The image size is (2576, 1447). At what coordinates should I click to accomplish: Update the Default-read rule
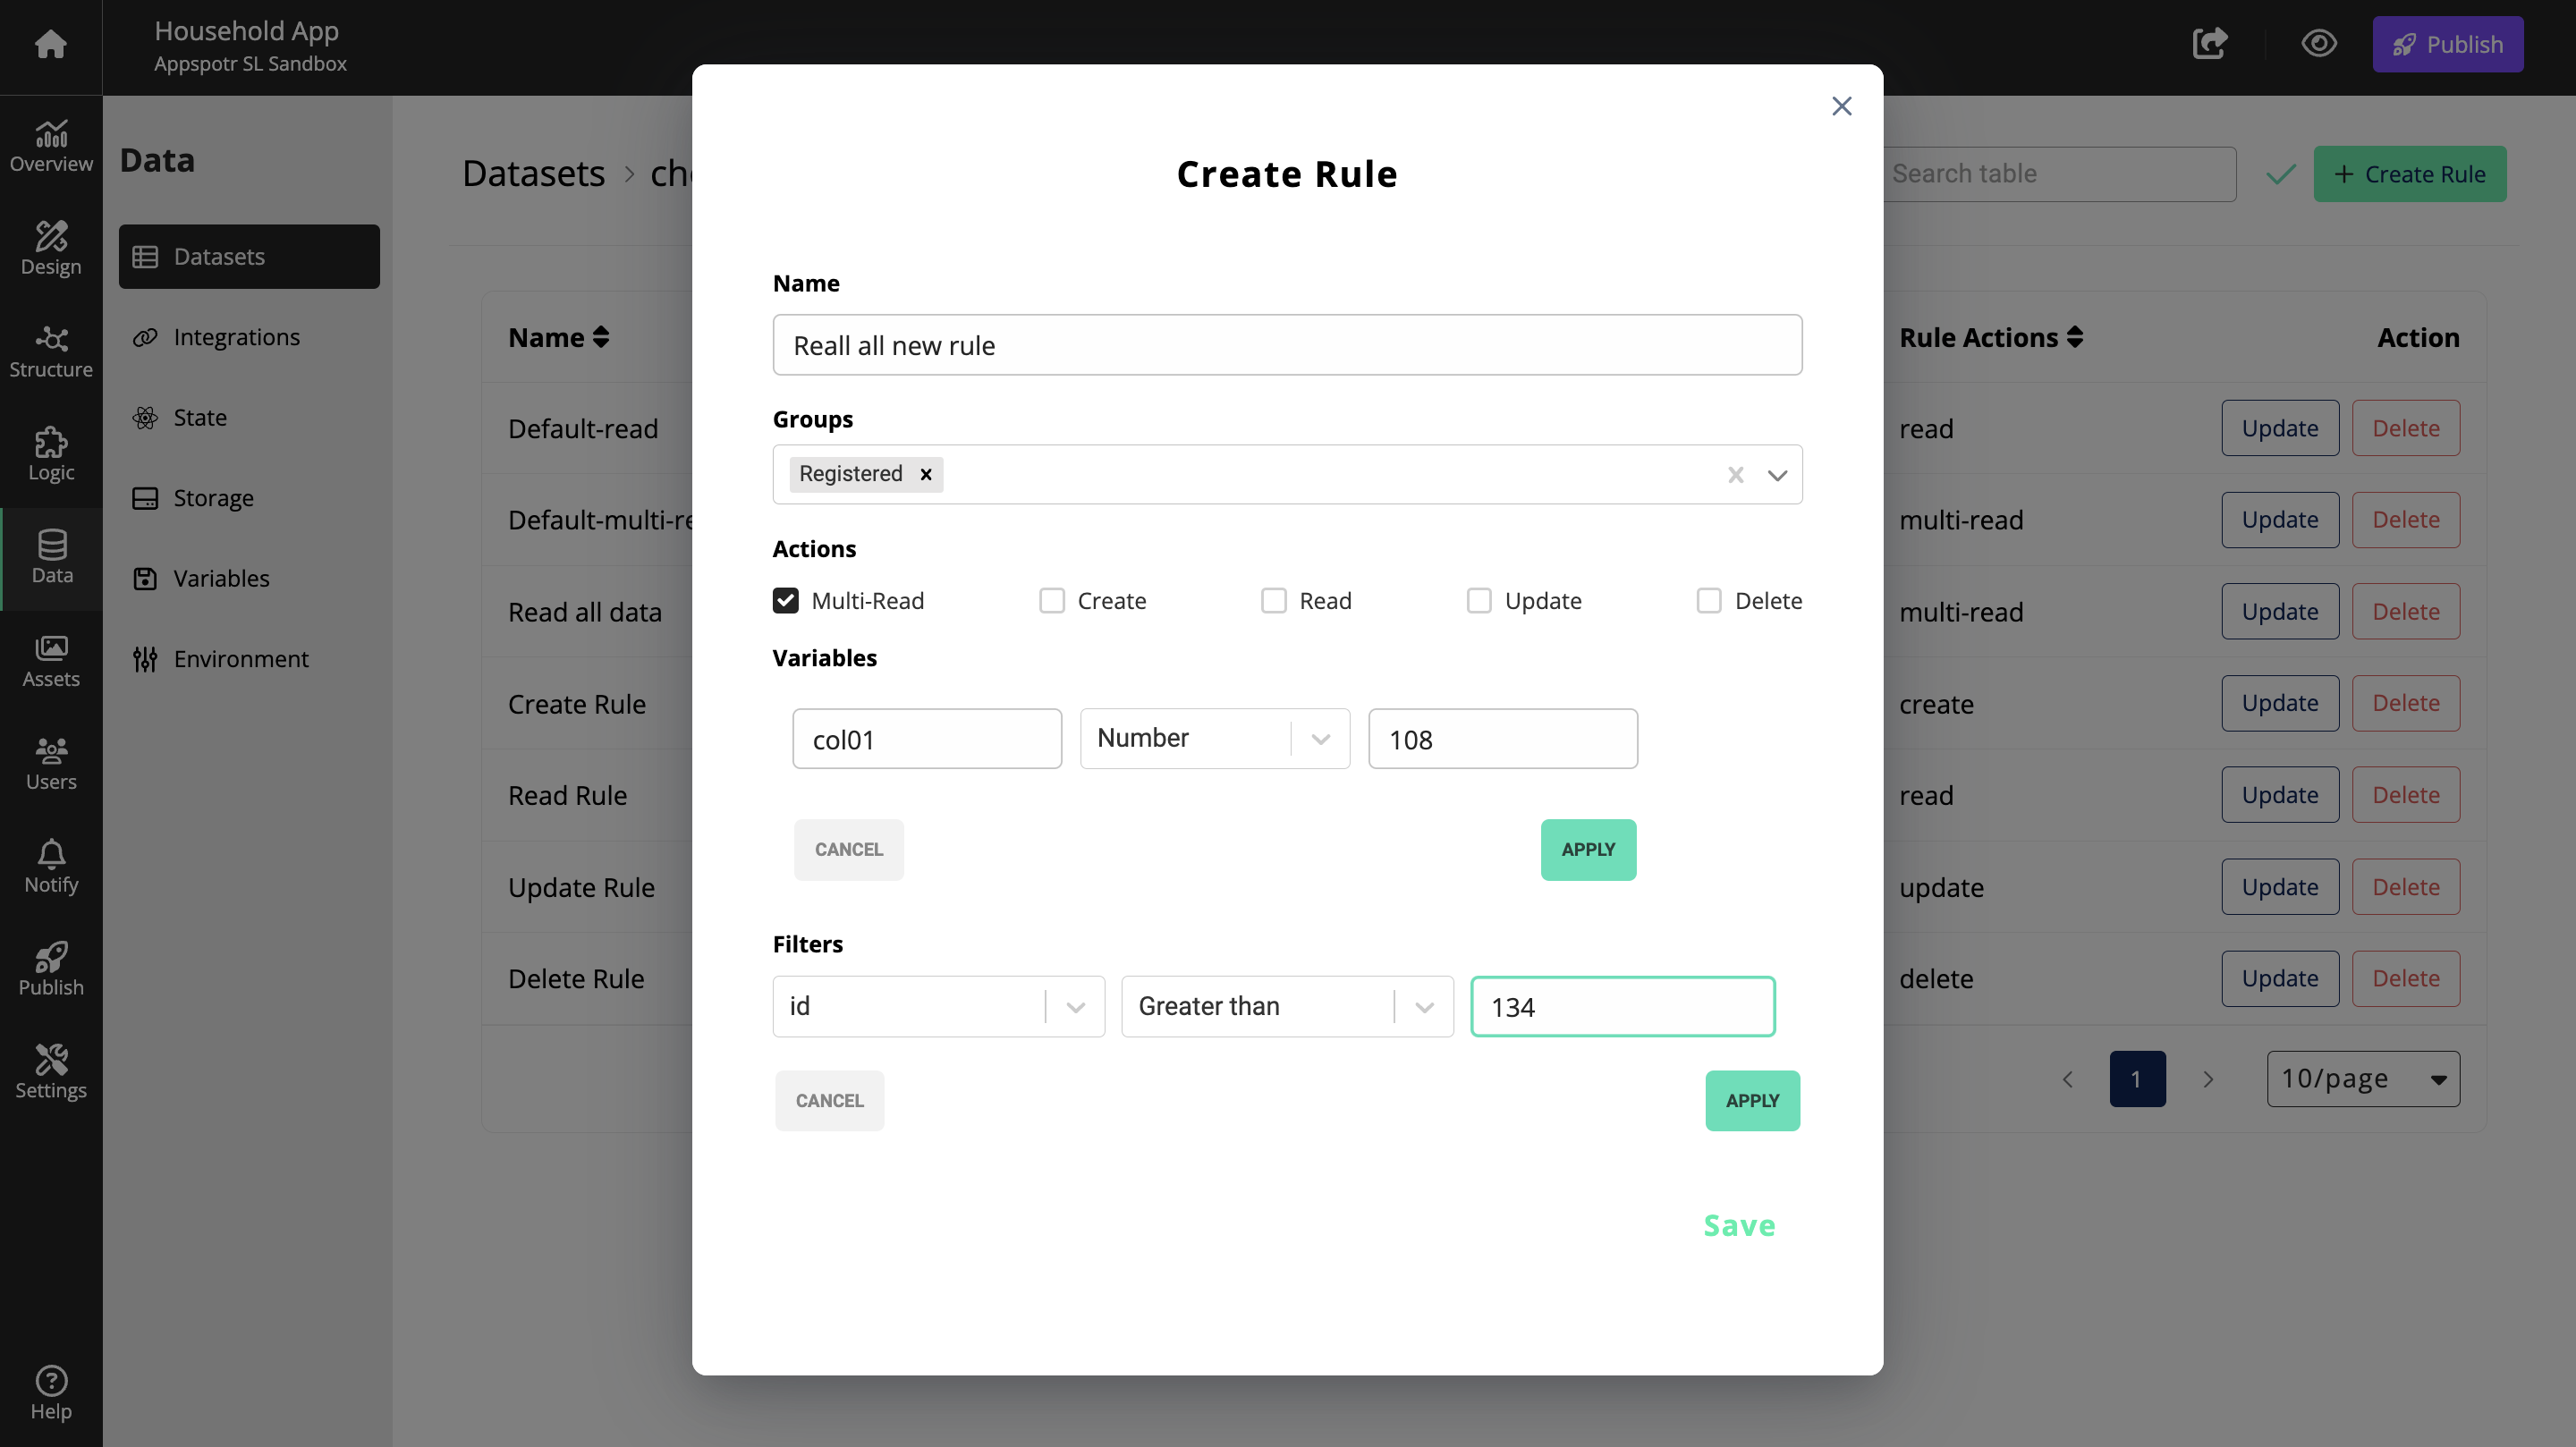2280,429
